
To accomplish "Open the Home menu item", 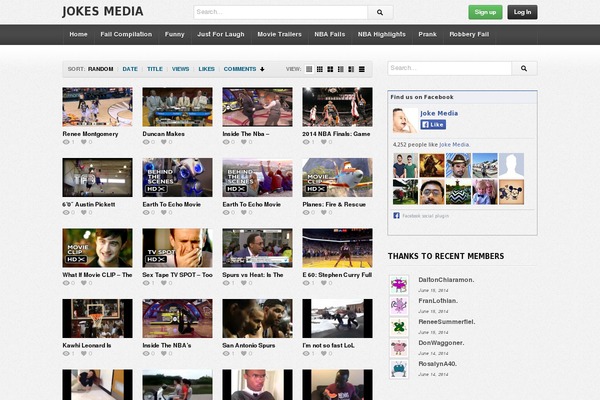I will (78, 34).
